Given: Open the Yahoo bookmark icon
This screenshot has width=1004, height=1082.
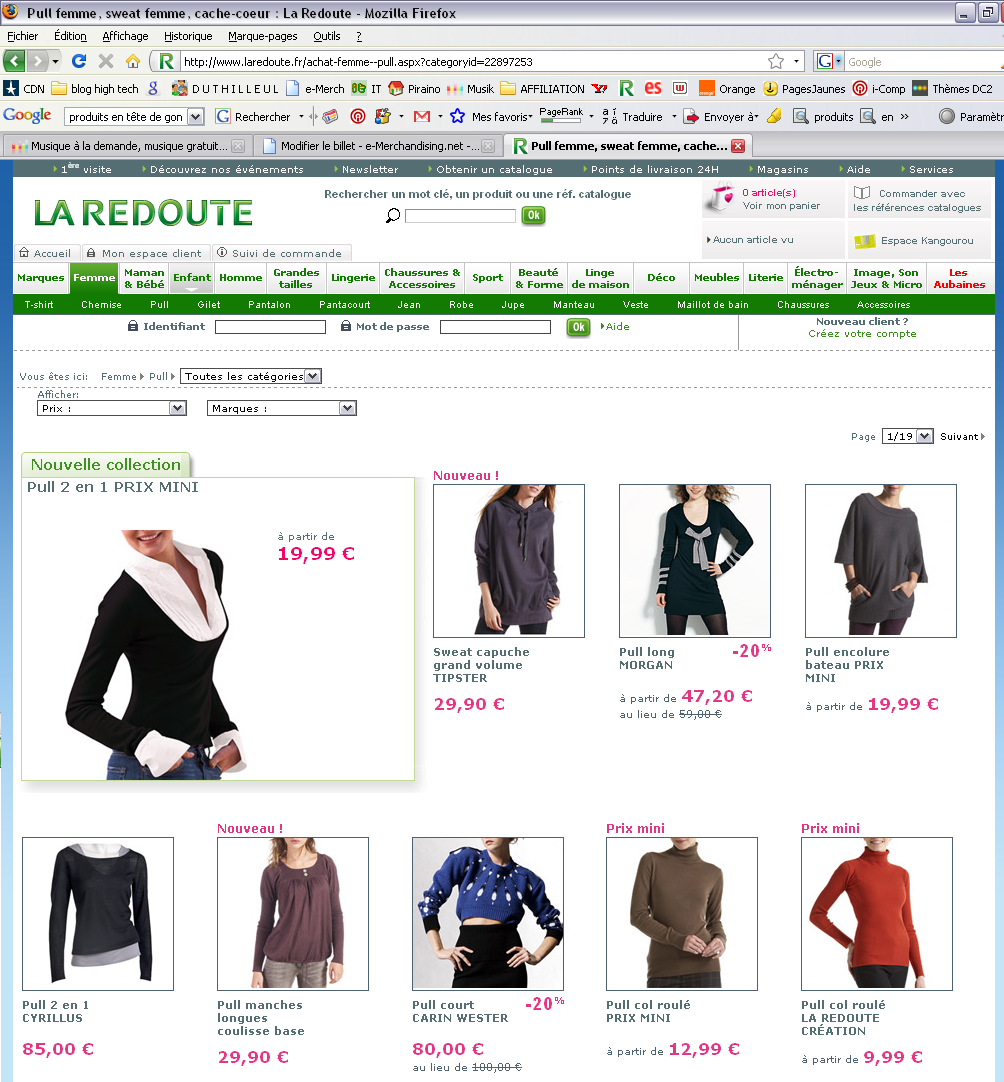Looking at the screenshot, I should (600, 89).
